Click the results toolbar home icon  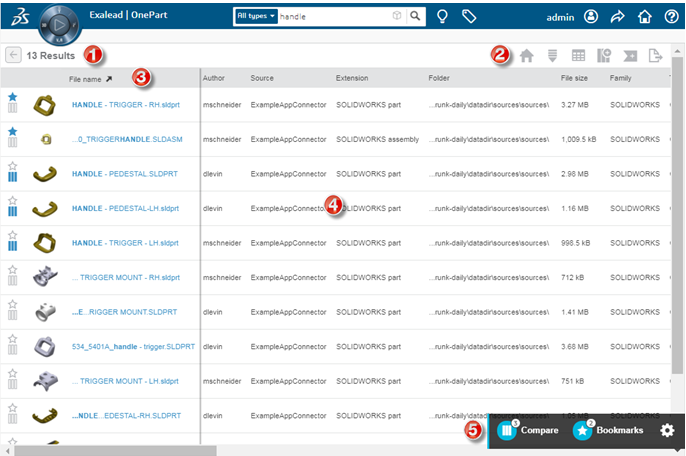tap(526, 56)
